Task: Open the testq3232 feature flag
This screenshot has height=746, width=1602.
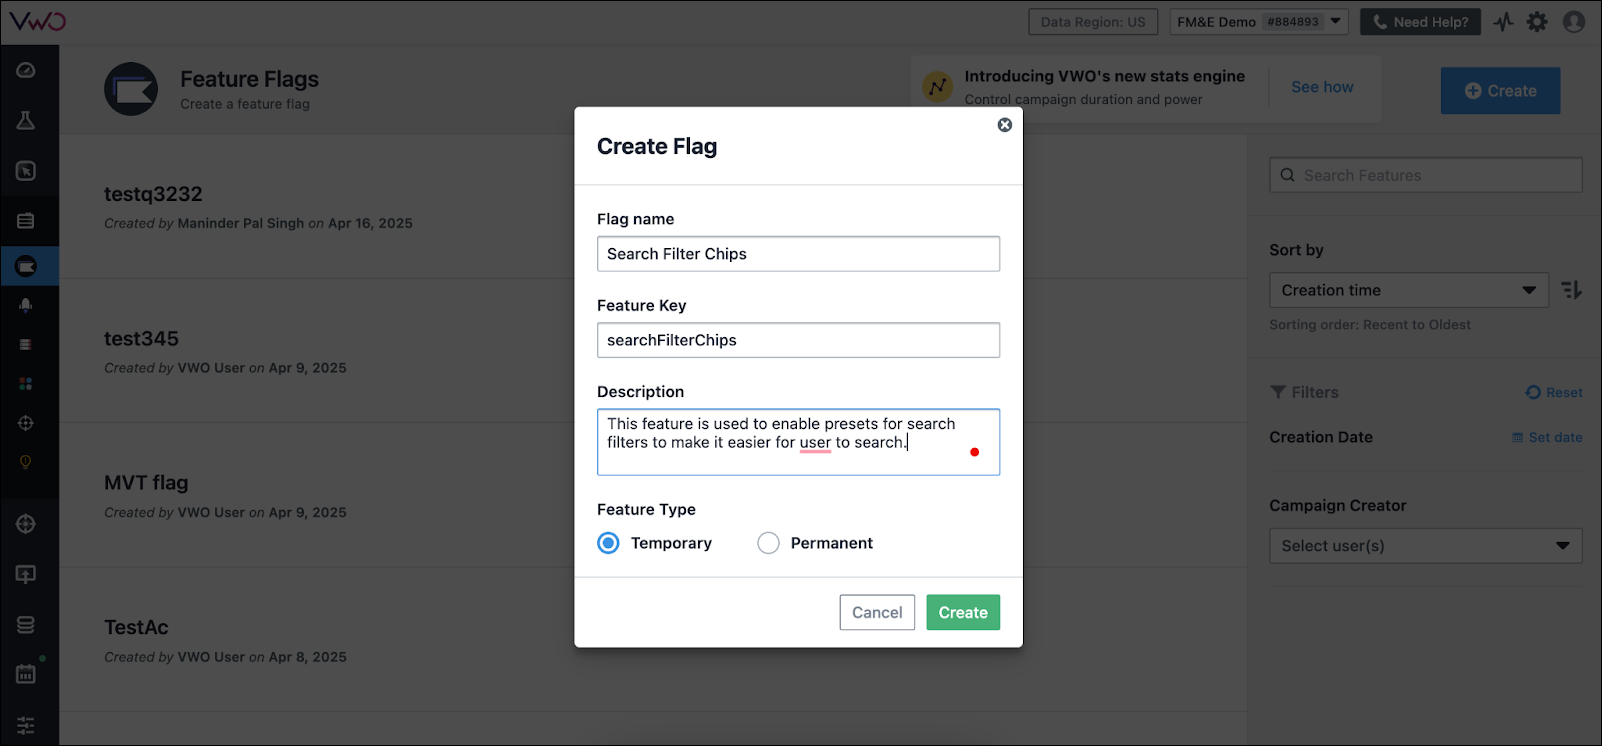Action: 153,194
